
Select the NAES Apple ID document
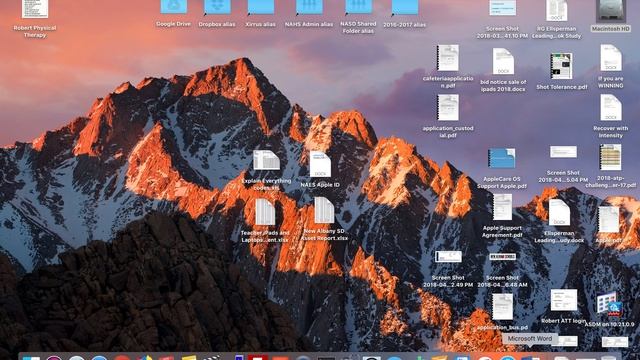(320, 164)
